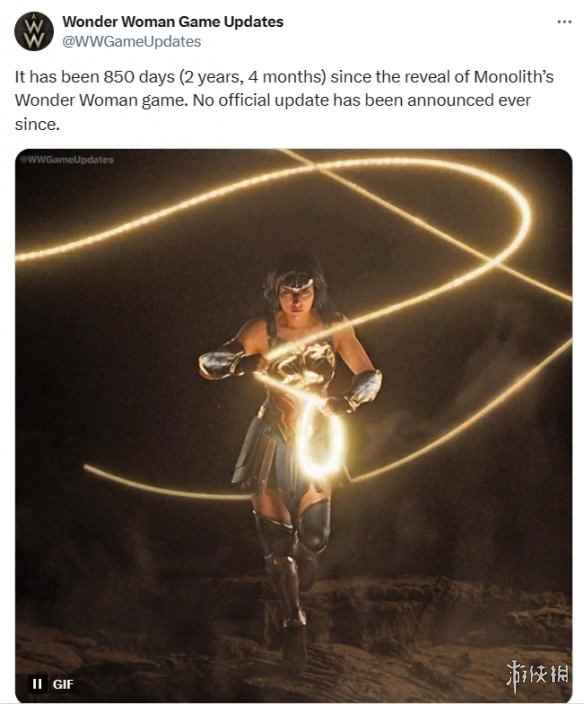584x704 pixels.
Task: Click "(2 years, 4 months)" in the tweet
Action: pos(253,77)
